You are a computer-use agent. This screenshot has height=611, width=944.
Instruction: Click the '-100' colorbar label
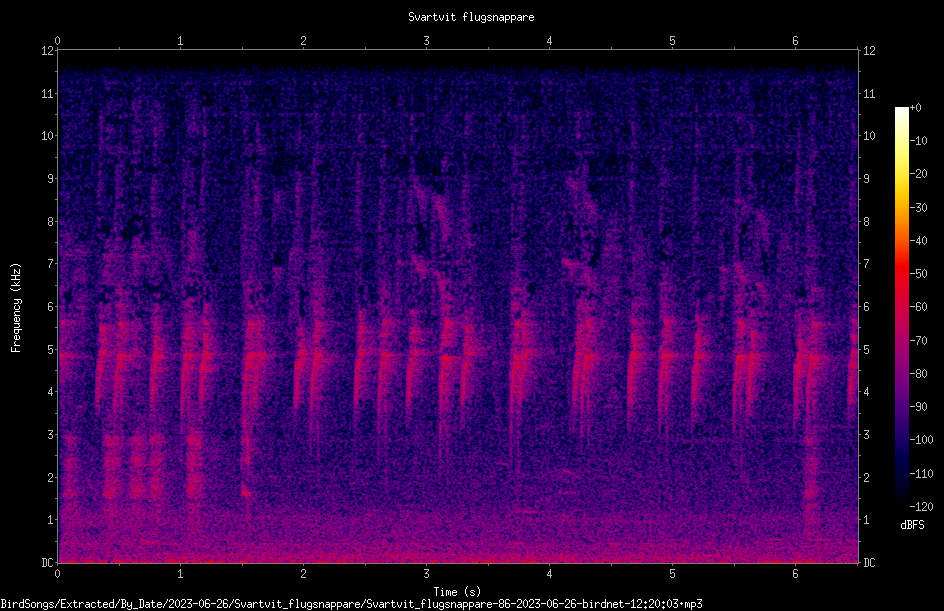point(921,440)
